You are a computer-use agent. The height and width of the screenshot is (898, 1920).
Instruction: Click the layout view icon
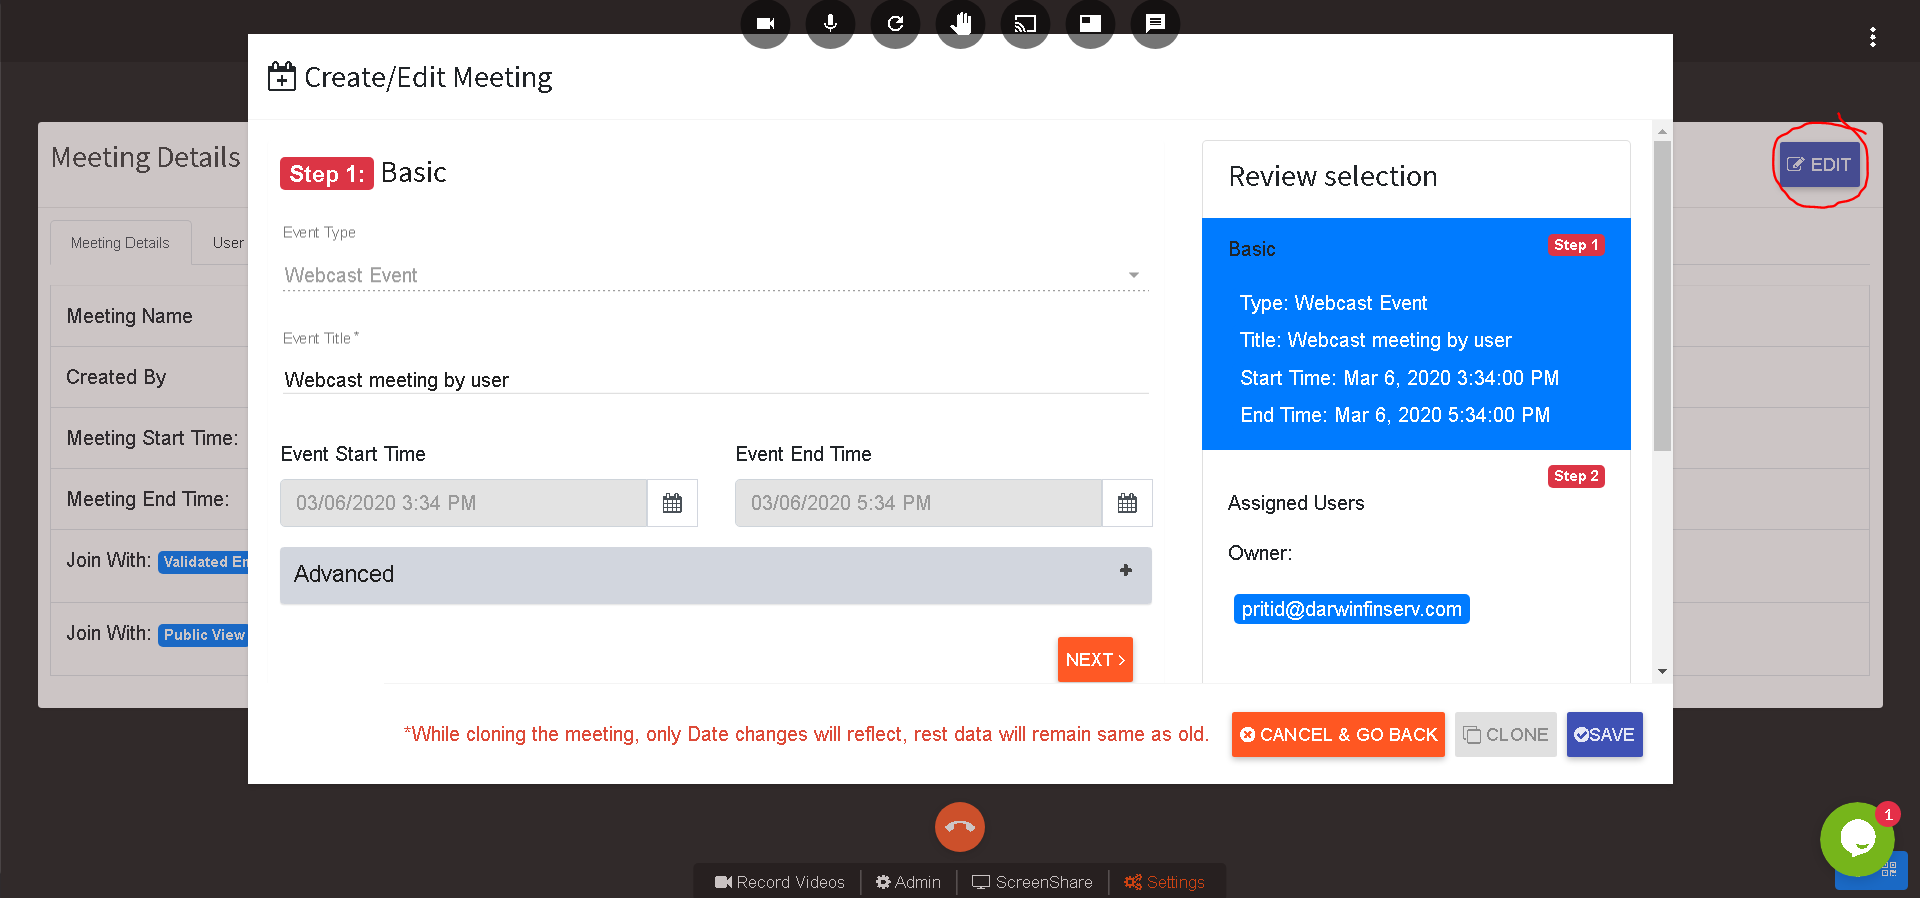click(1090, 23)
